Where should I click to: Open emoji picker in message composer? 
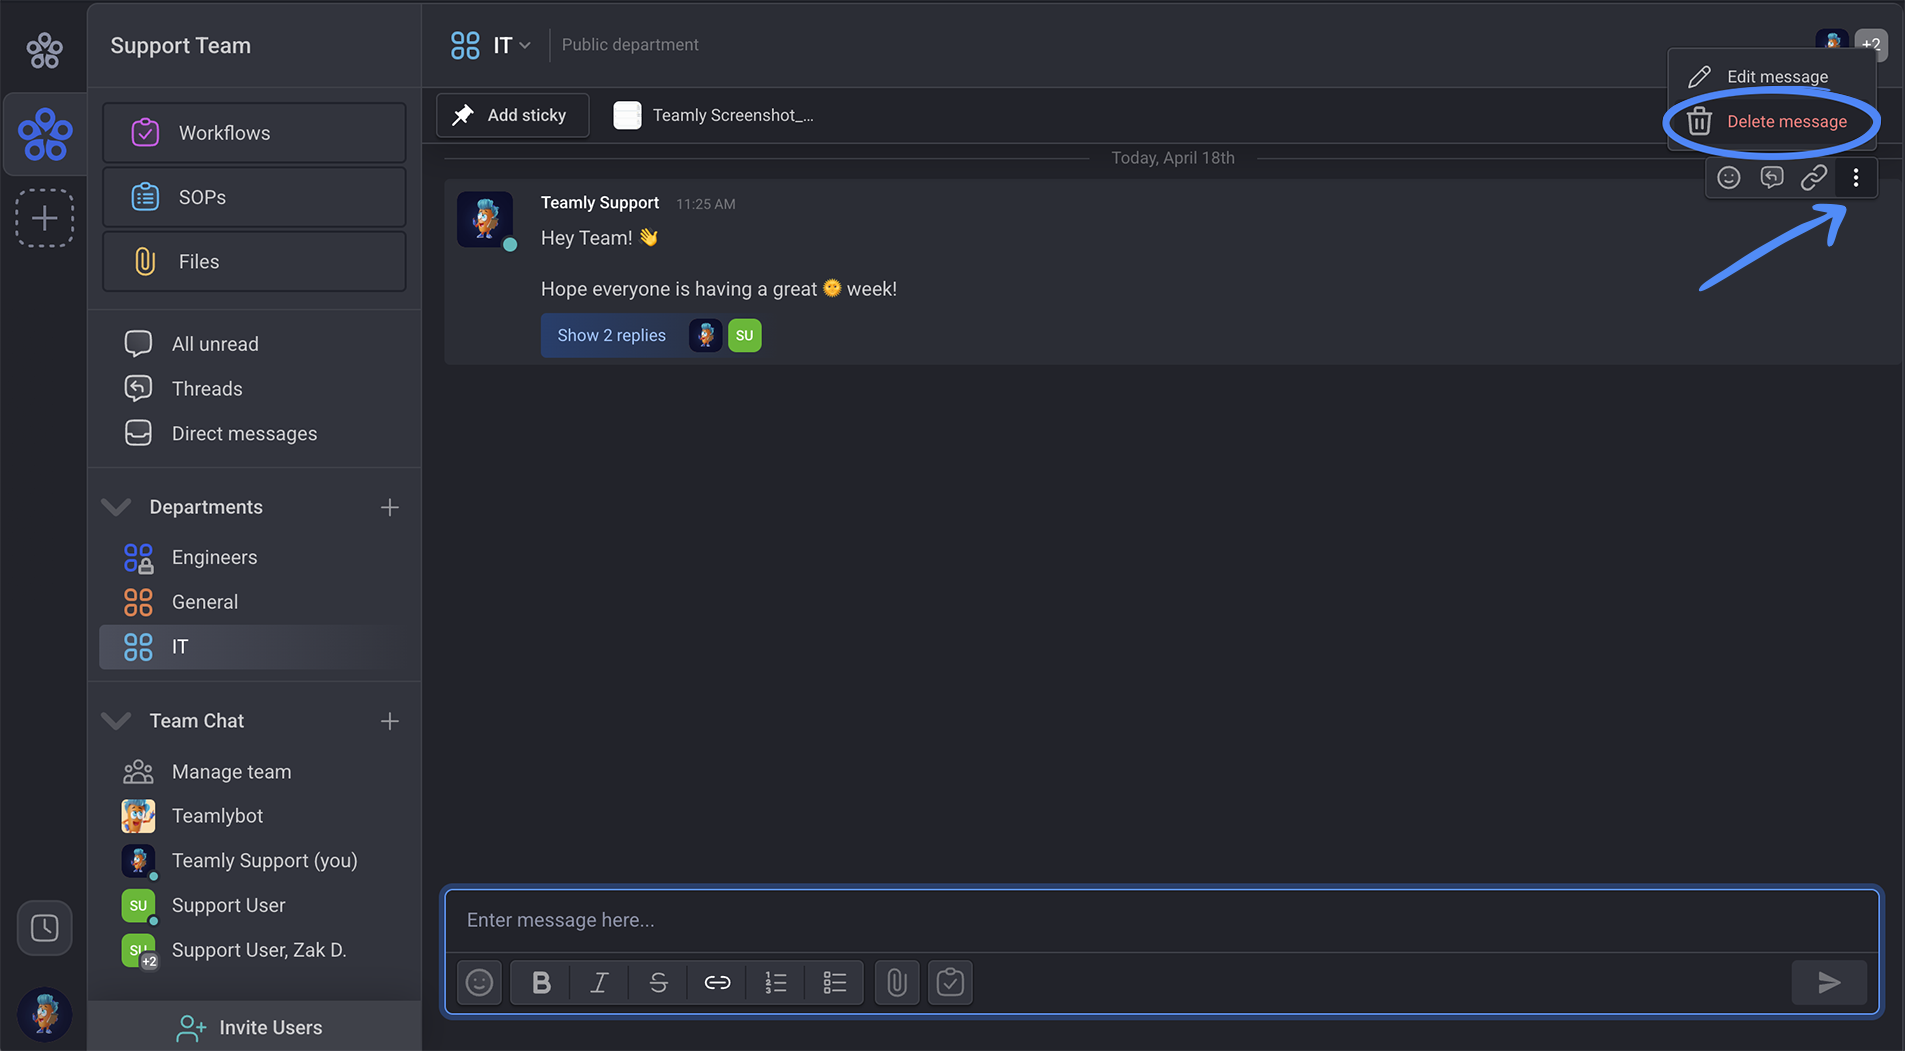480,982
